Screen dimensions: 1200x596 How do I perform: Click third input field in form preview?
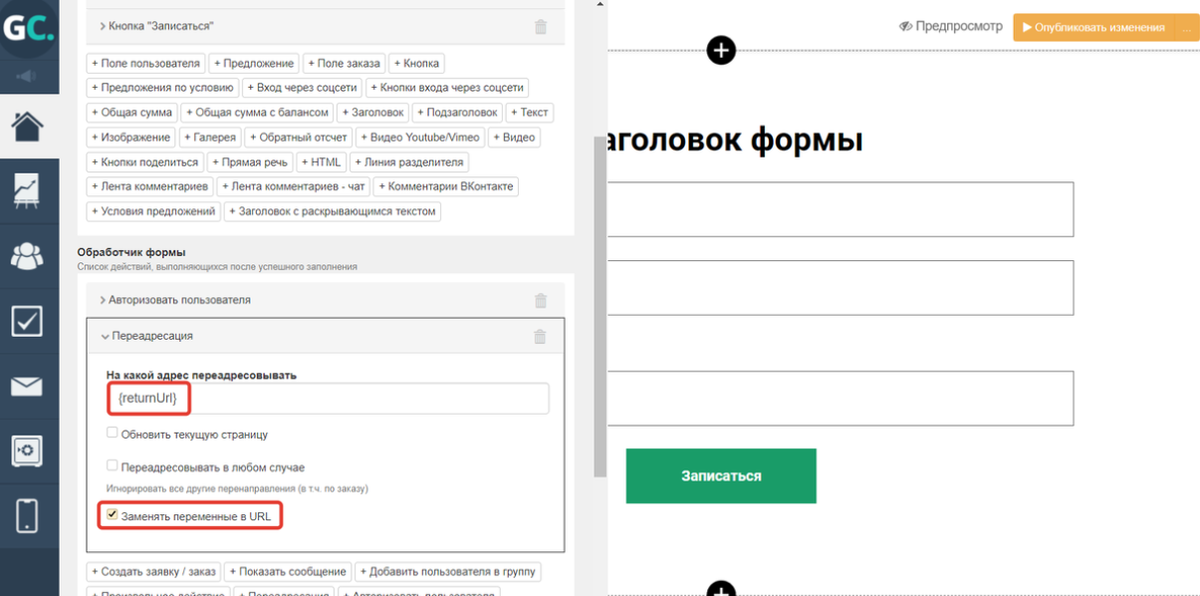[840, 398]
